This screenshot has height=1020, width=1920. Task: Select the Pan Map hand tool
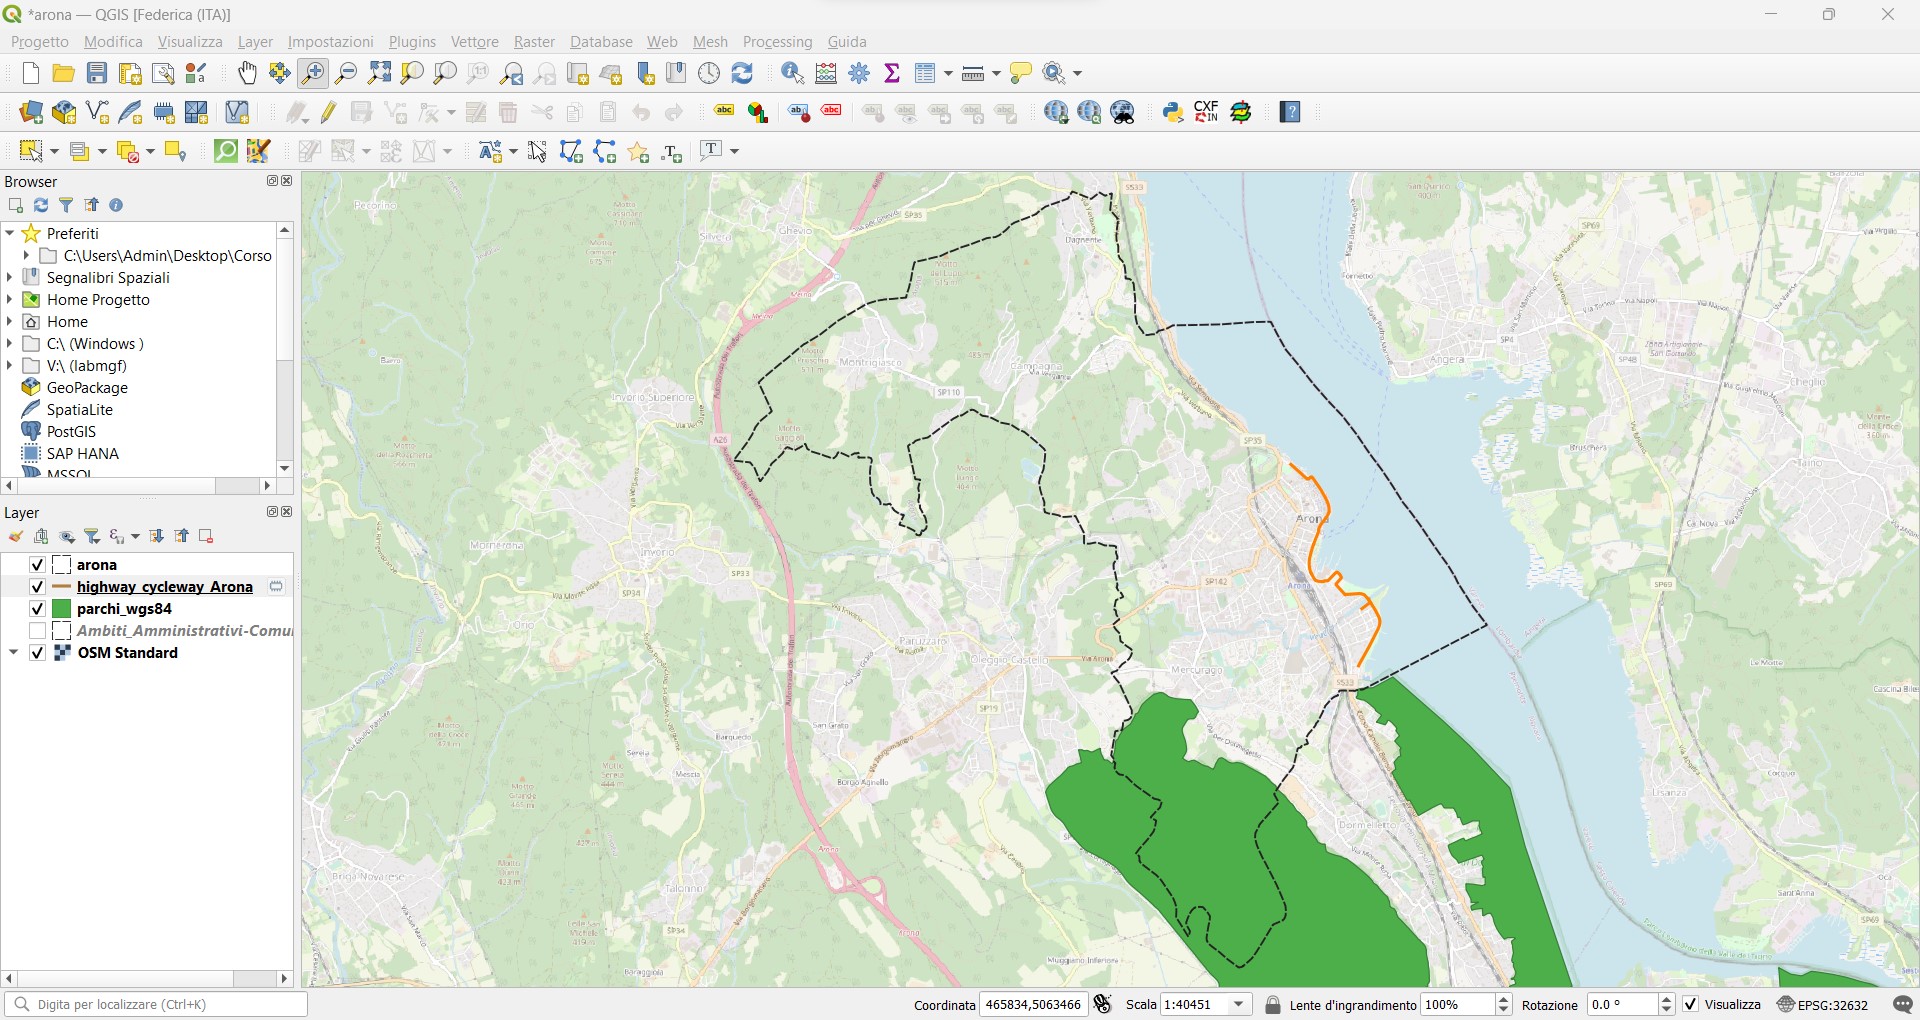point(247,73)
